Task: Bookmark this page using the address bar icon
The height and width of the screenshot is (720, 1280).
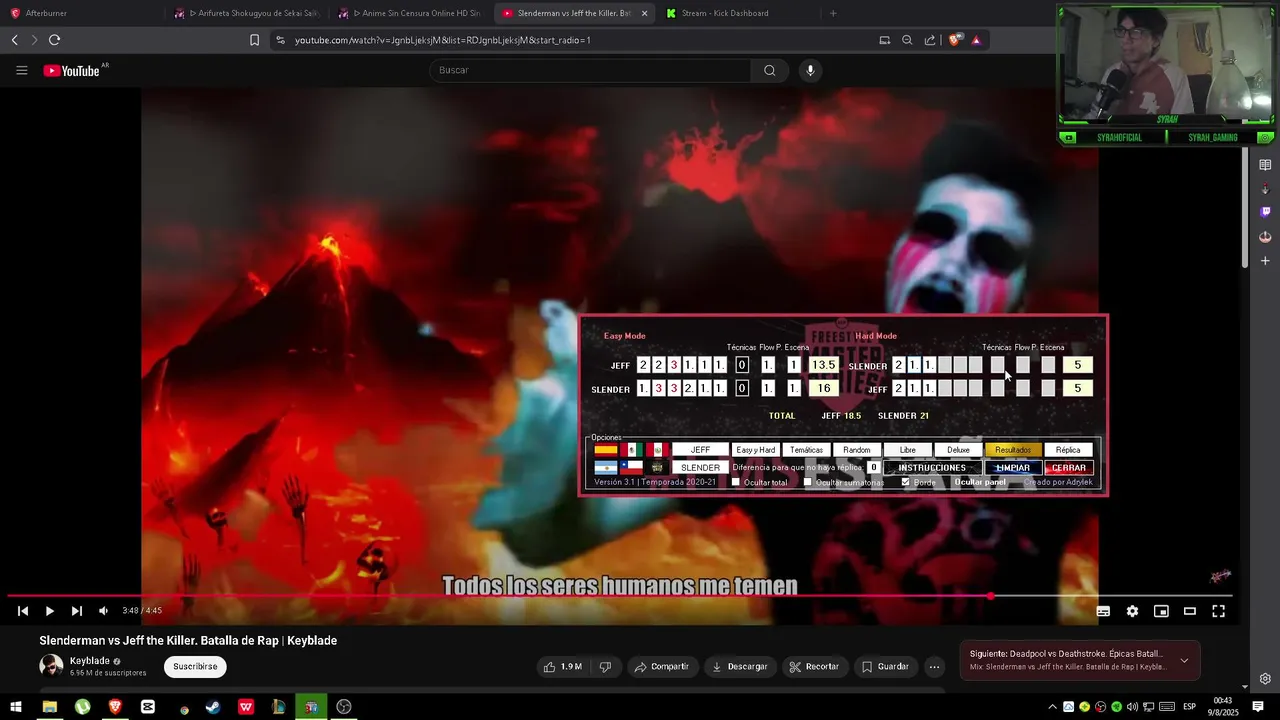Action: click(254, 40)
